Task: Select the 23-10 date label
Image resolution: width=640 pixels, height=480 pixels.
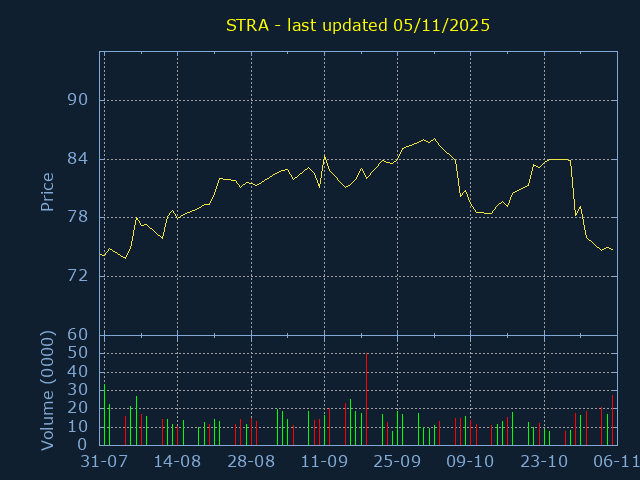Action: [543, 461]
